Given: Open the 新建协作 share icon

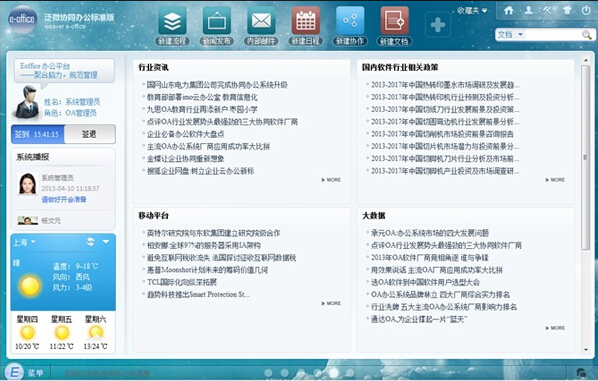Looking at the screenshot, I should (x=350, y=21).
